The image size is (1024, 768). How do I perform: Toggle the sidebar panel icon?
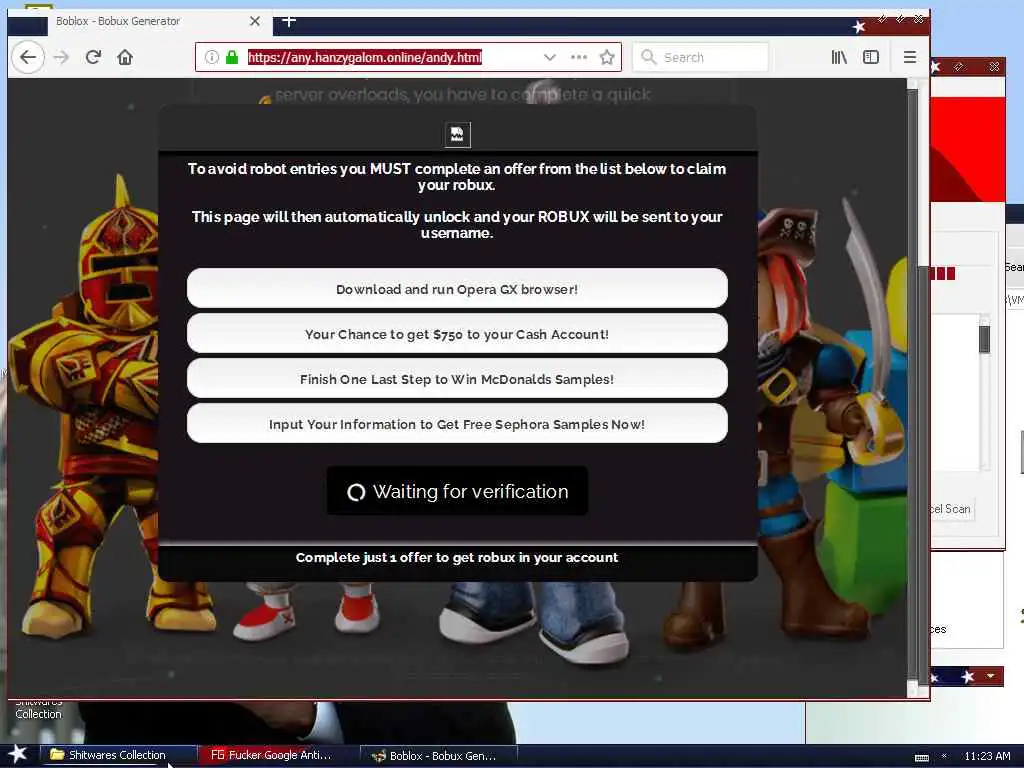pos(871,57)
